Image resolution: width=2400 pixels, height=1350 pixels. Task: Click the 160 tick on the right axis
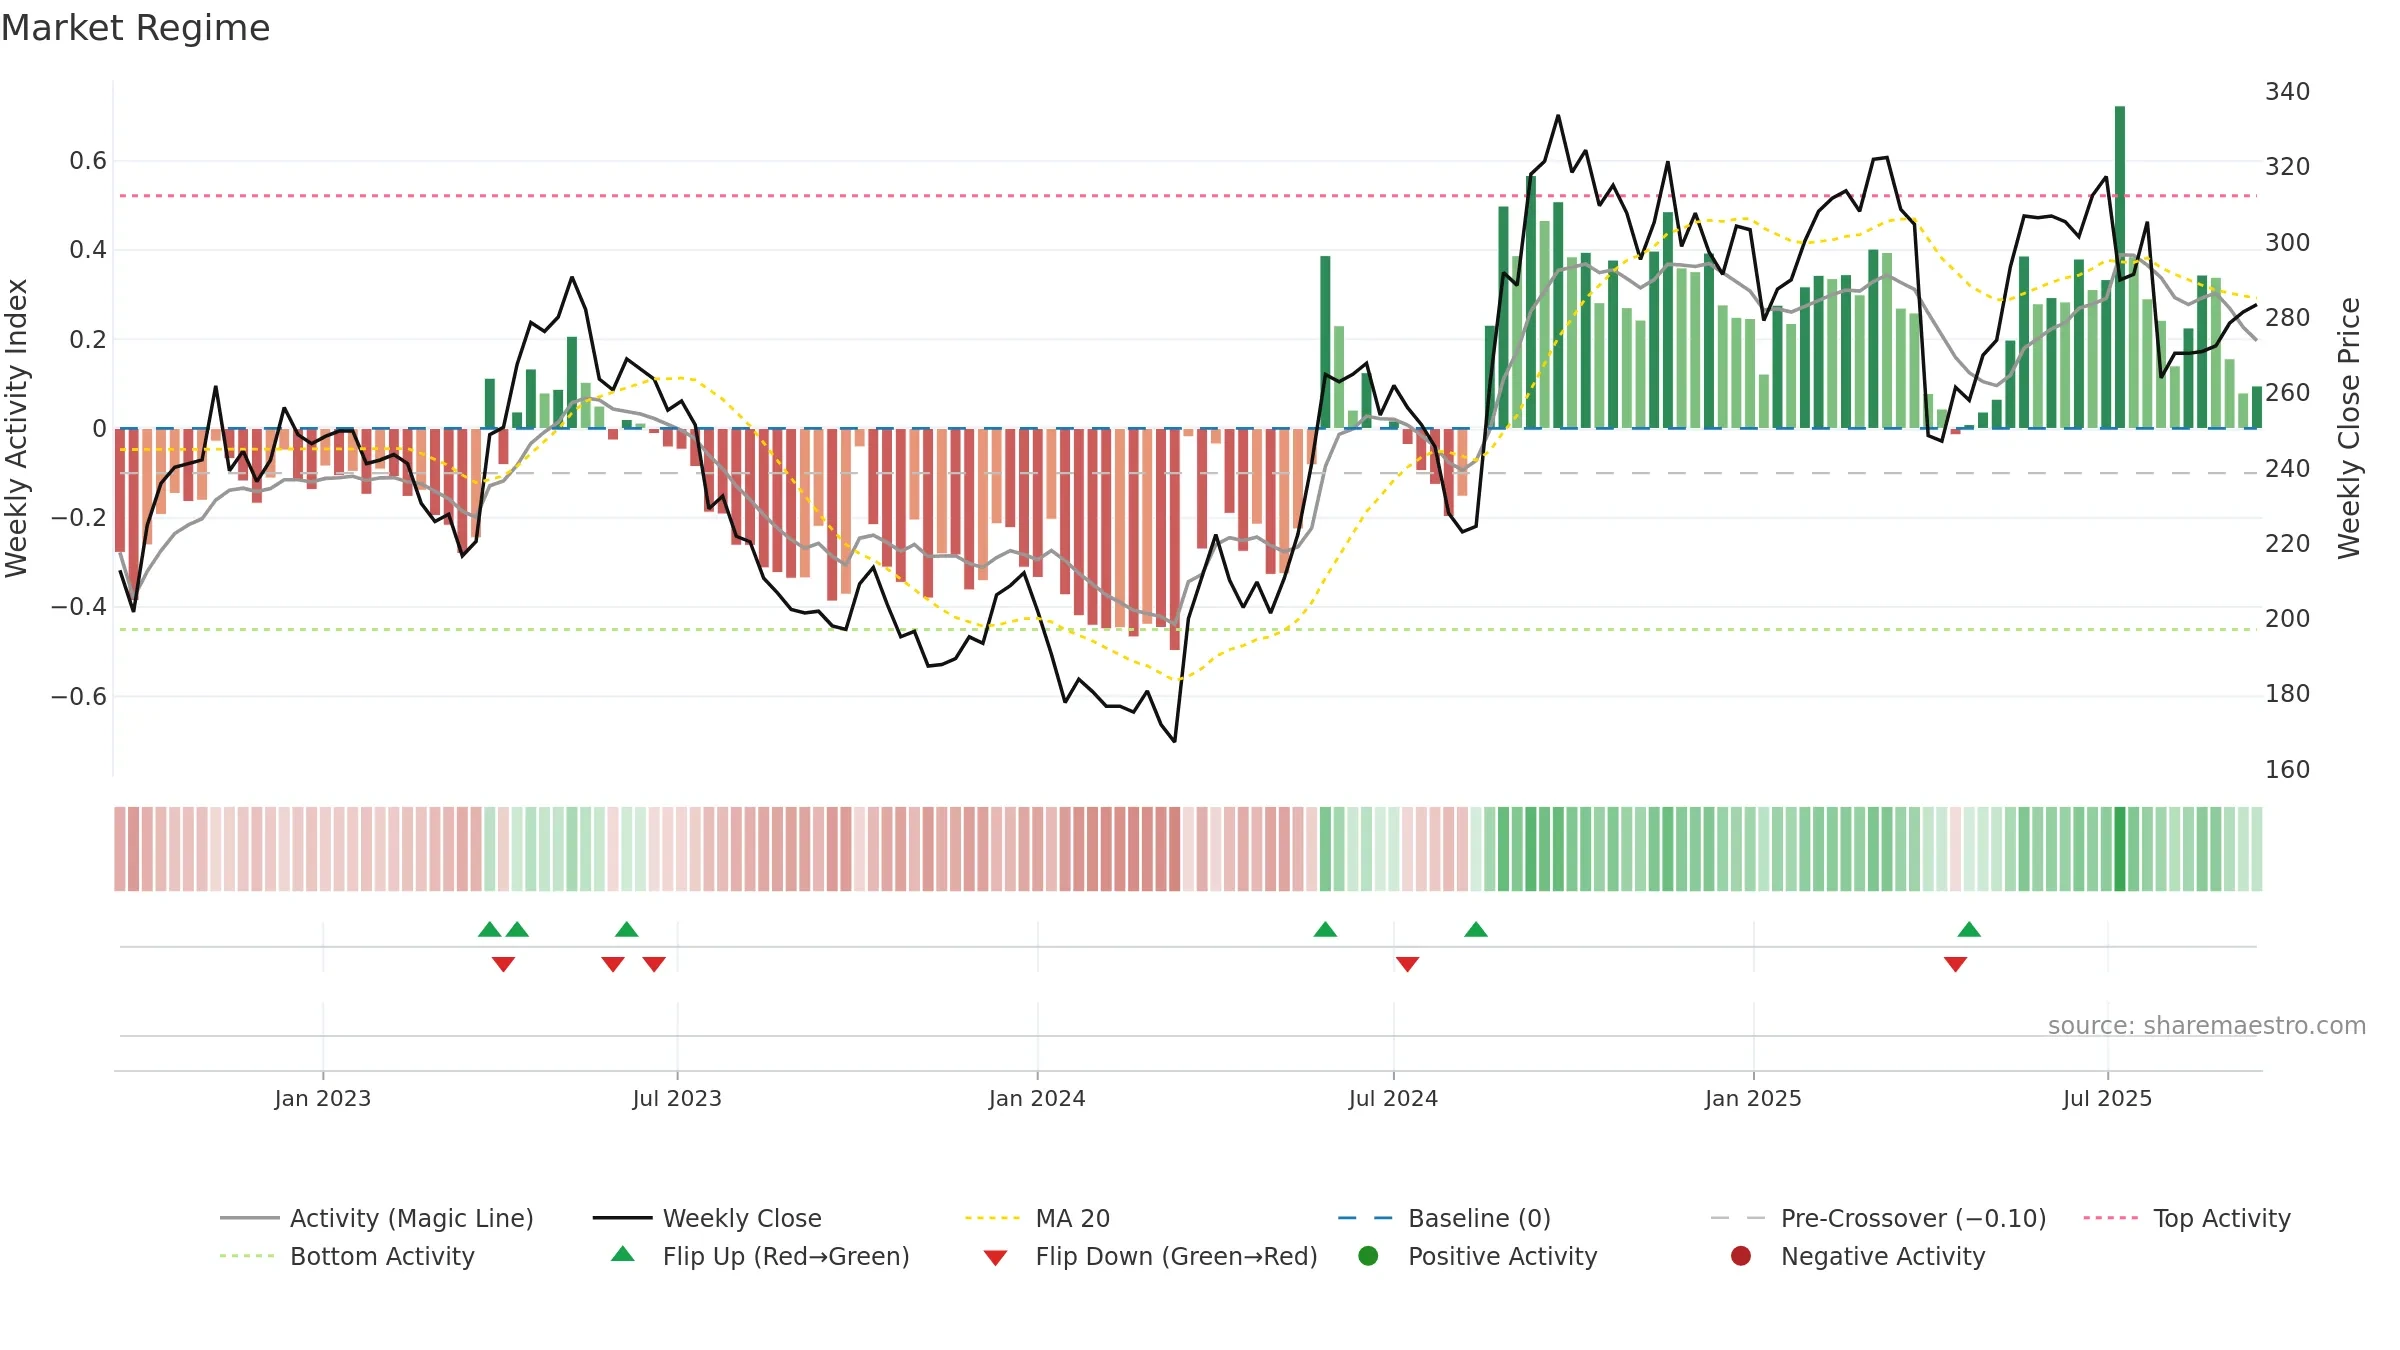[x=2288, y=770]
